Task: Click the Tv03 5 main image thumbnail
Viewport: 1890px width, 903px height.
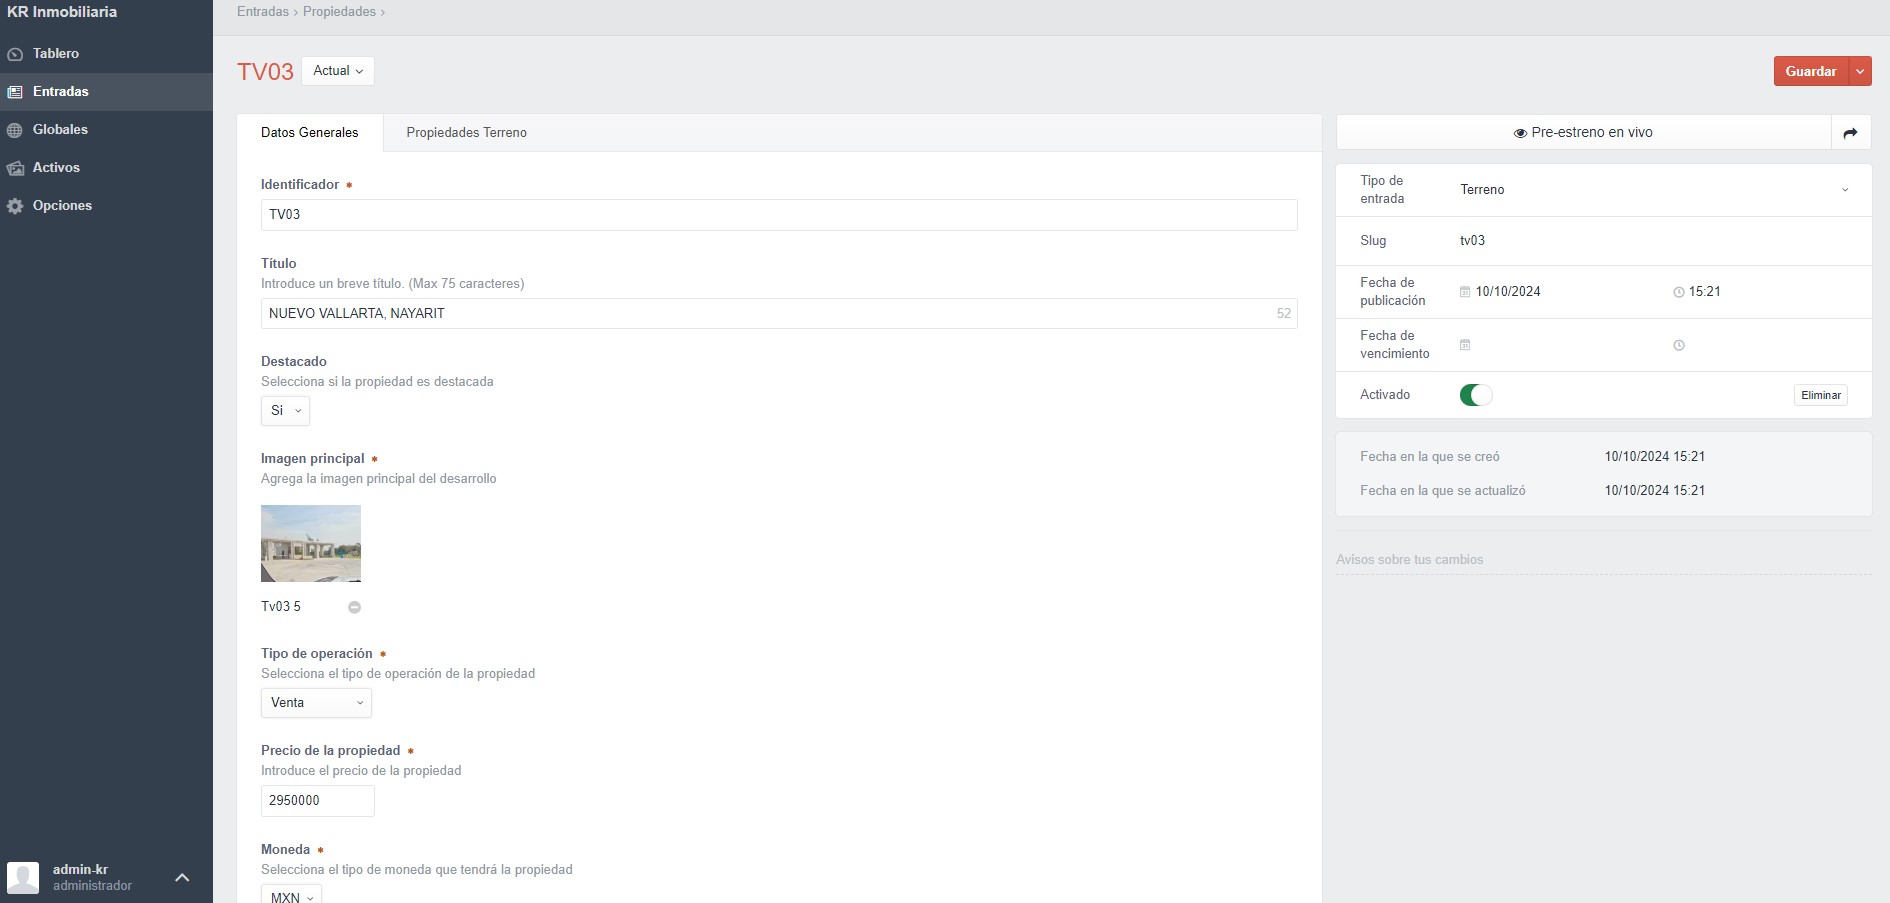Action: click(311, 543)
